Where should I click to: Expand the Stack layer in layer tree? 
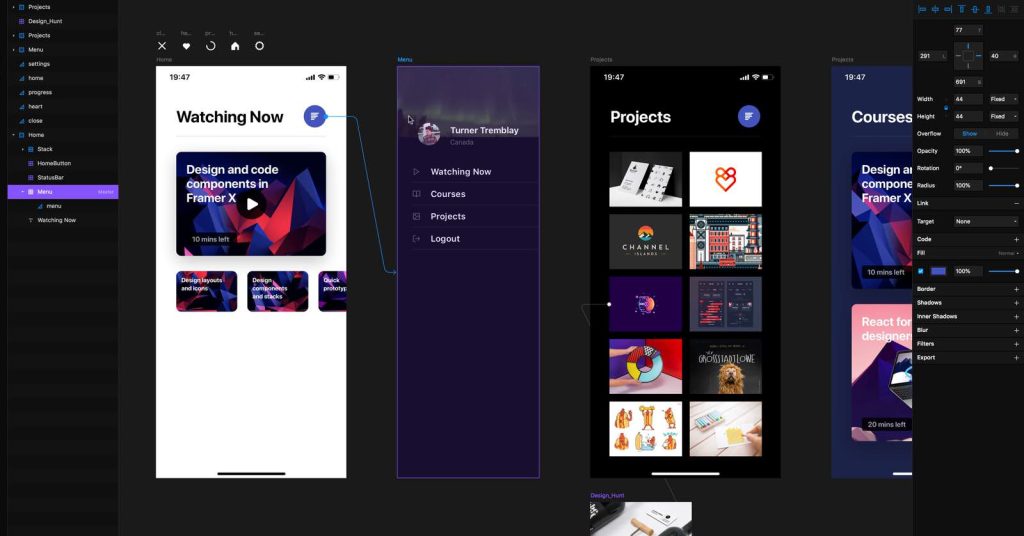[x=22, y=149]
